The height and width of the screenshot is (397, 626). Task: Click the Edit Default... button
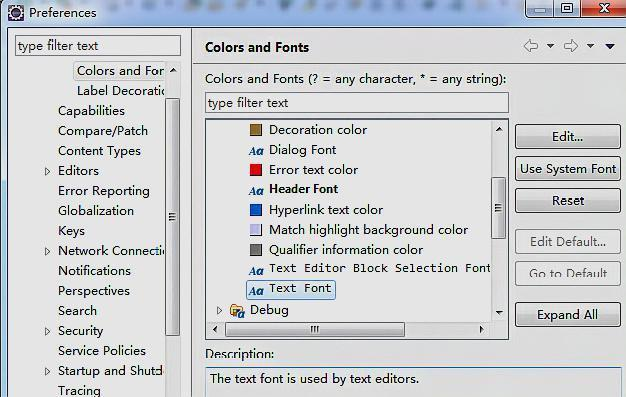click(x=568, y=241)
